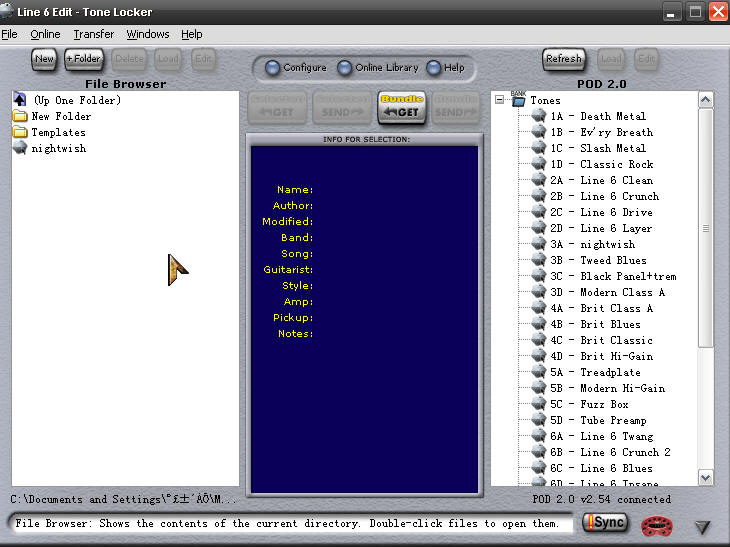This screenshot has height=547, width=730.
Task: Click tone icon for 4A - Brit Class A
Action: pos(539,308)
